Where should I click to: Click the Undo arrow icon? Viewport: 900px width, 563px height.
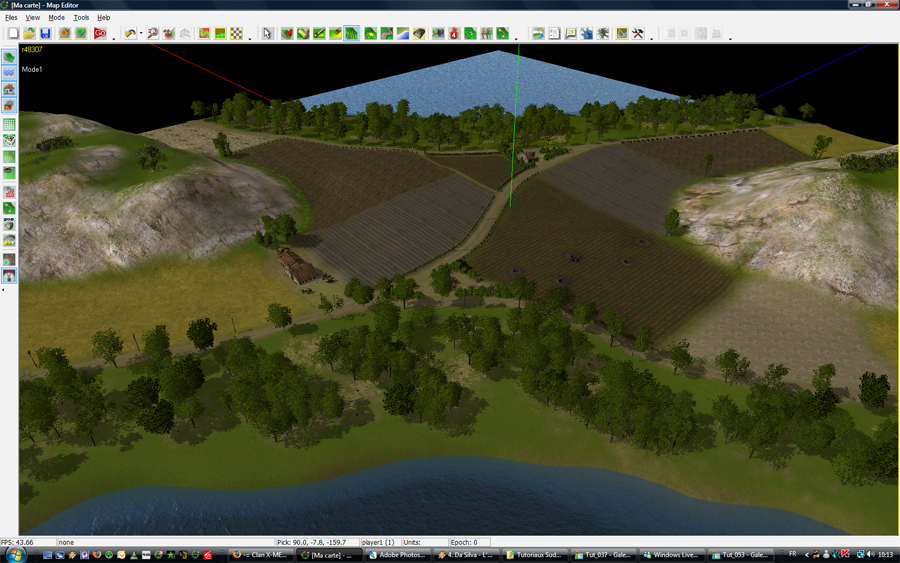pos(130,33)
